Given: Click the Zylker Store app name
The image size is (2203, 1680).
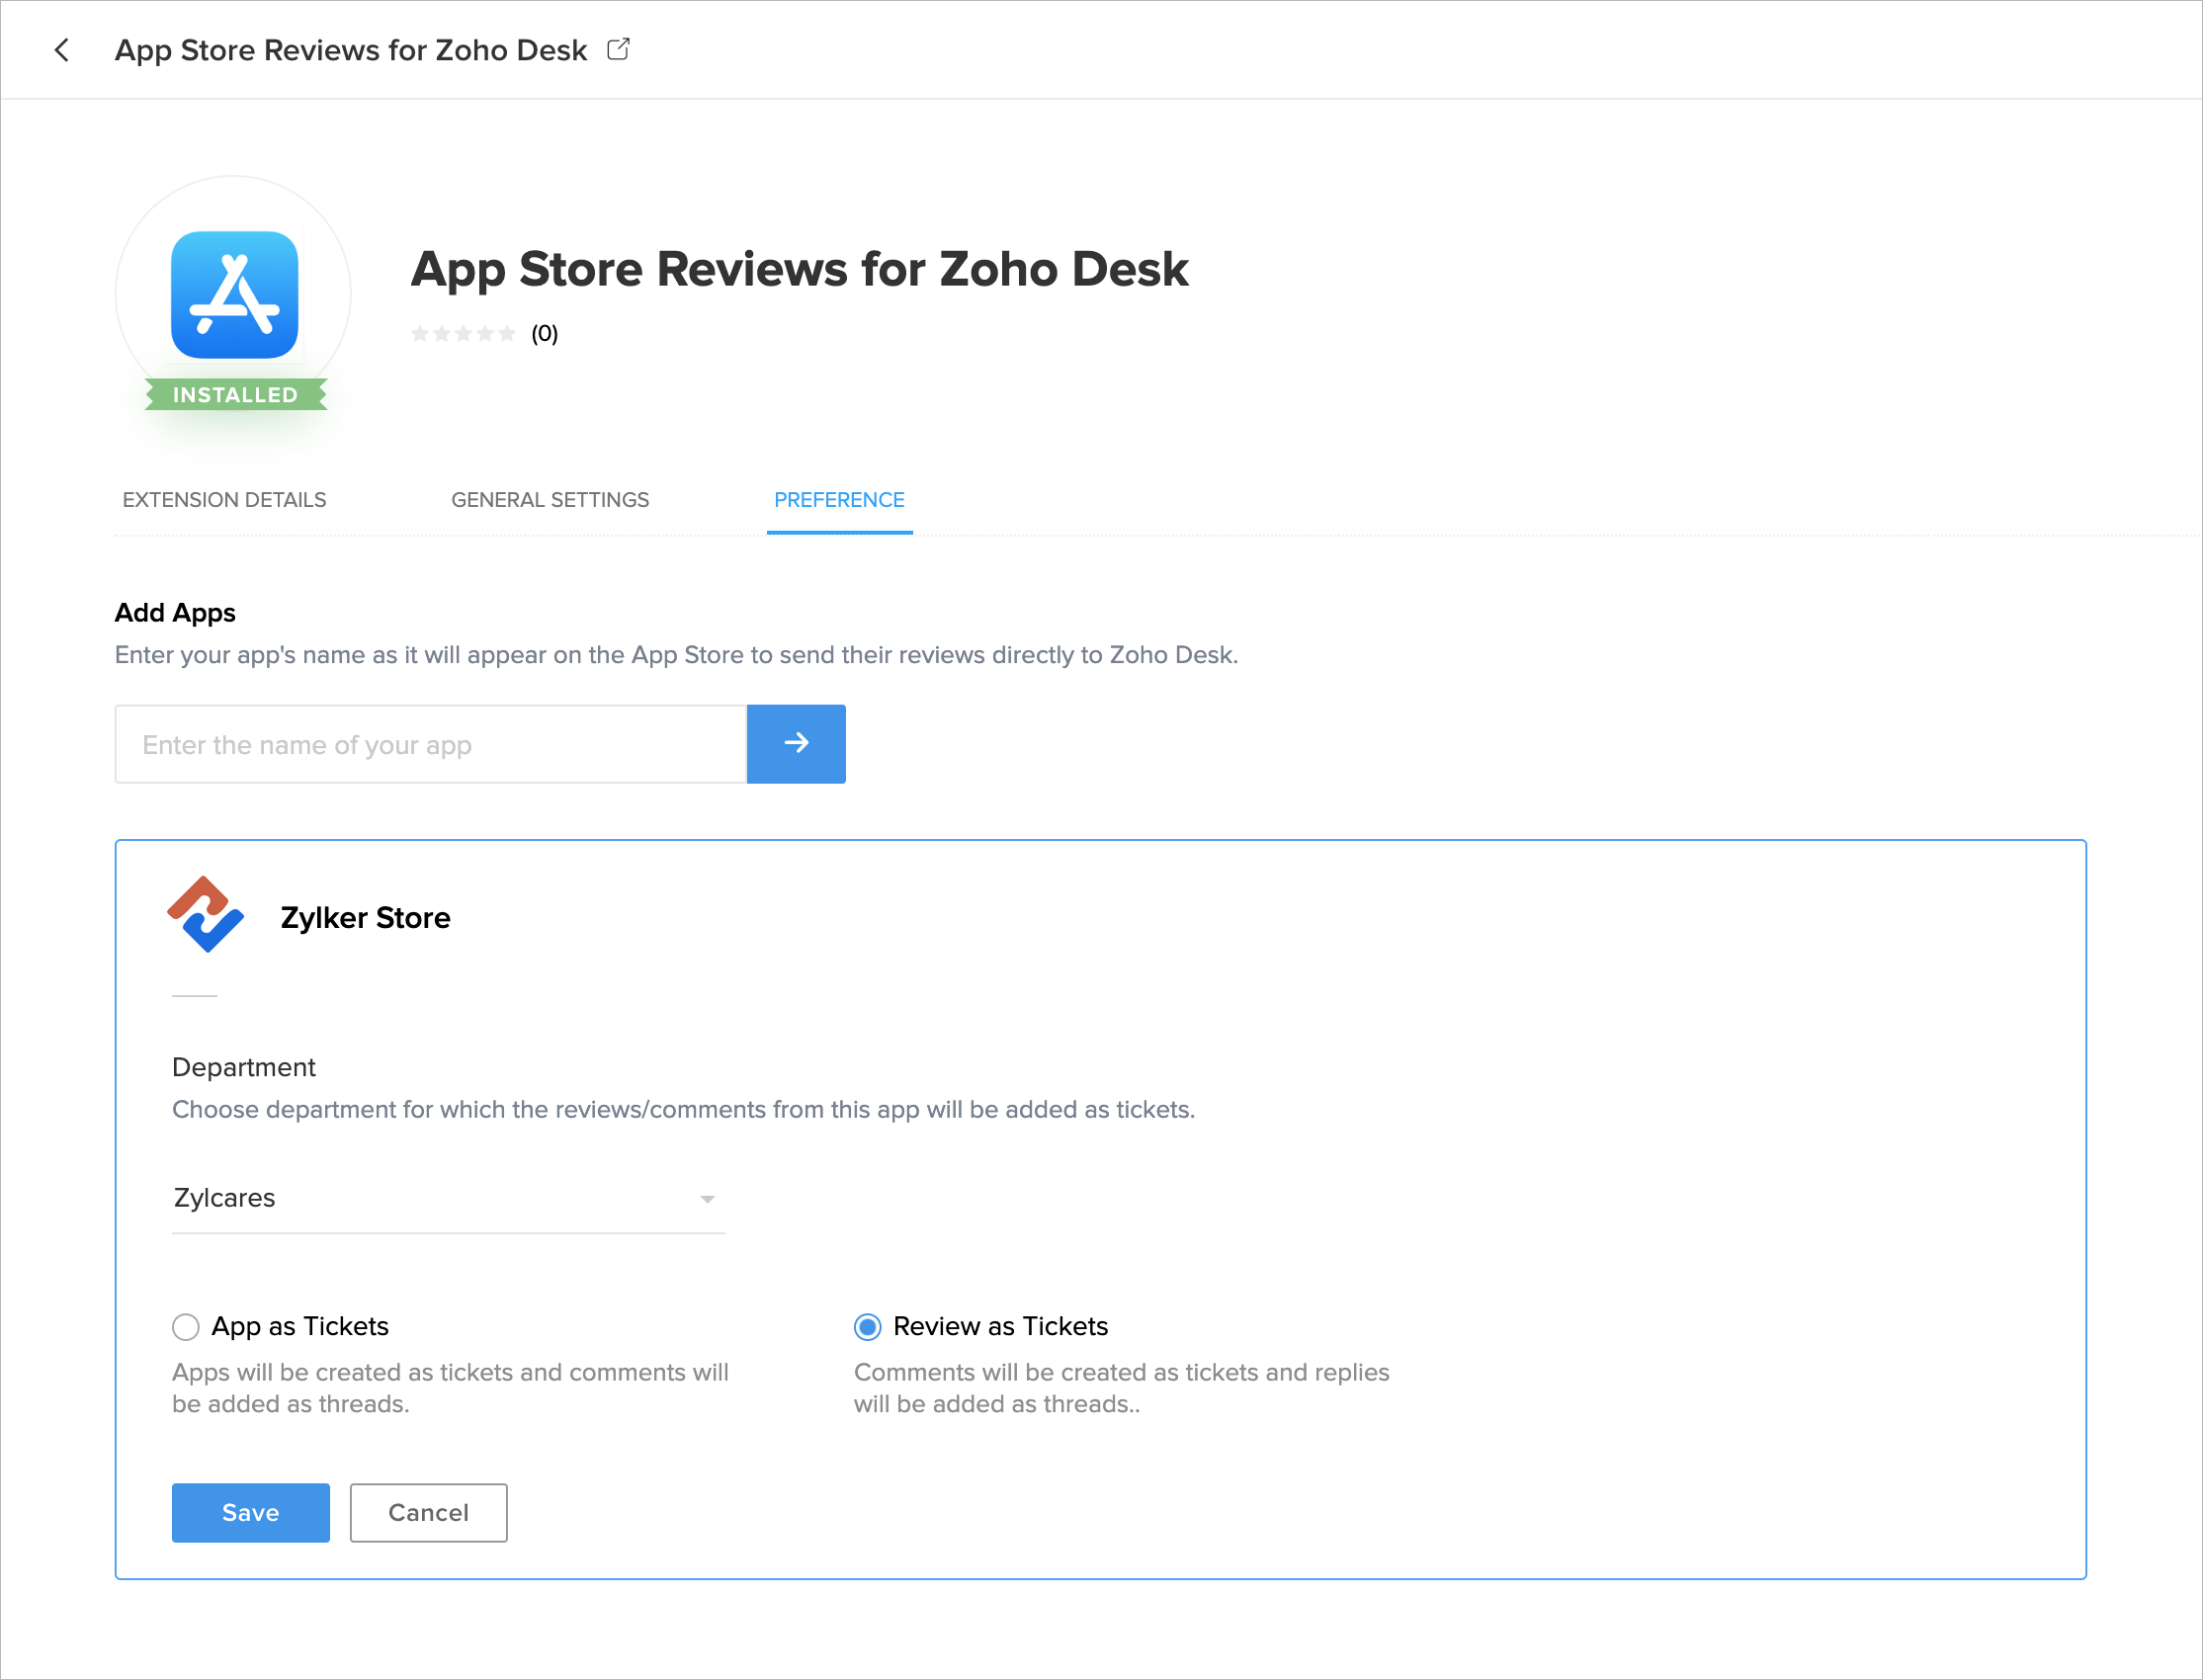Looking at the screenshot, I should [365, 918].
